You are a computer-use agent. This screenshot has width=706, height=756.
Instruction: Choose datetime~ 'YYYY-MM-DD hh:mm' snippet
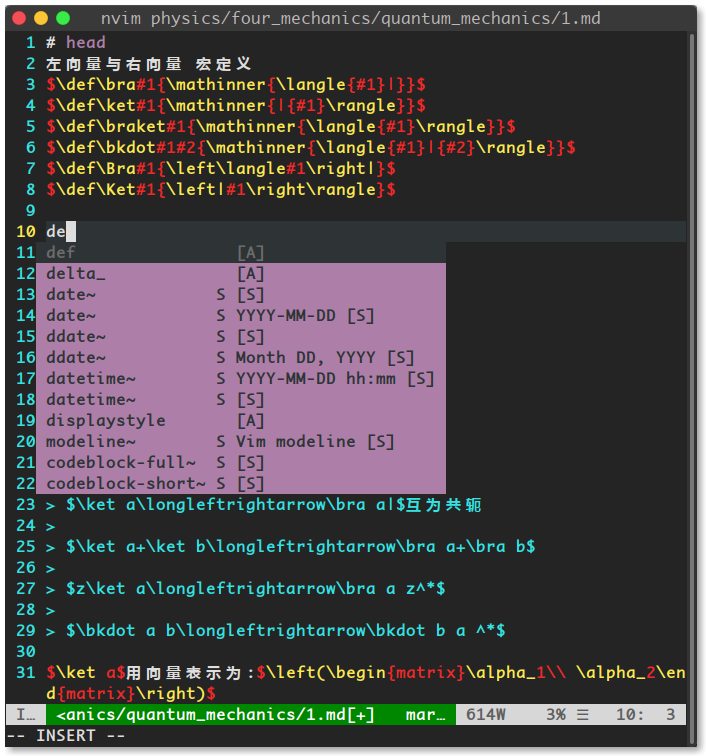pyautogui.click(x=240, y=378)
